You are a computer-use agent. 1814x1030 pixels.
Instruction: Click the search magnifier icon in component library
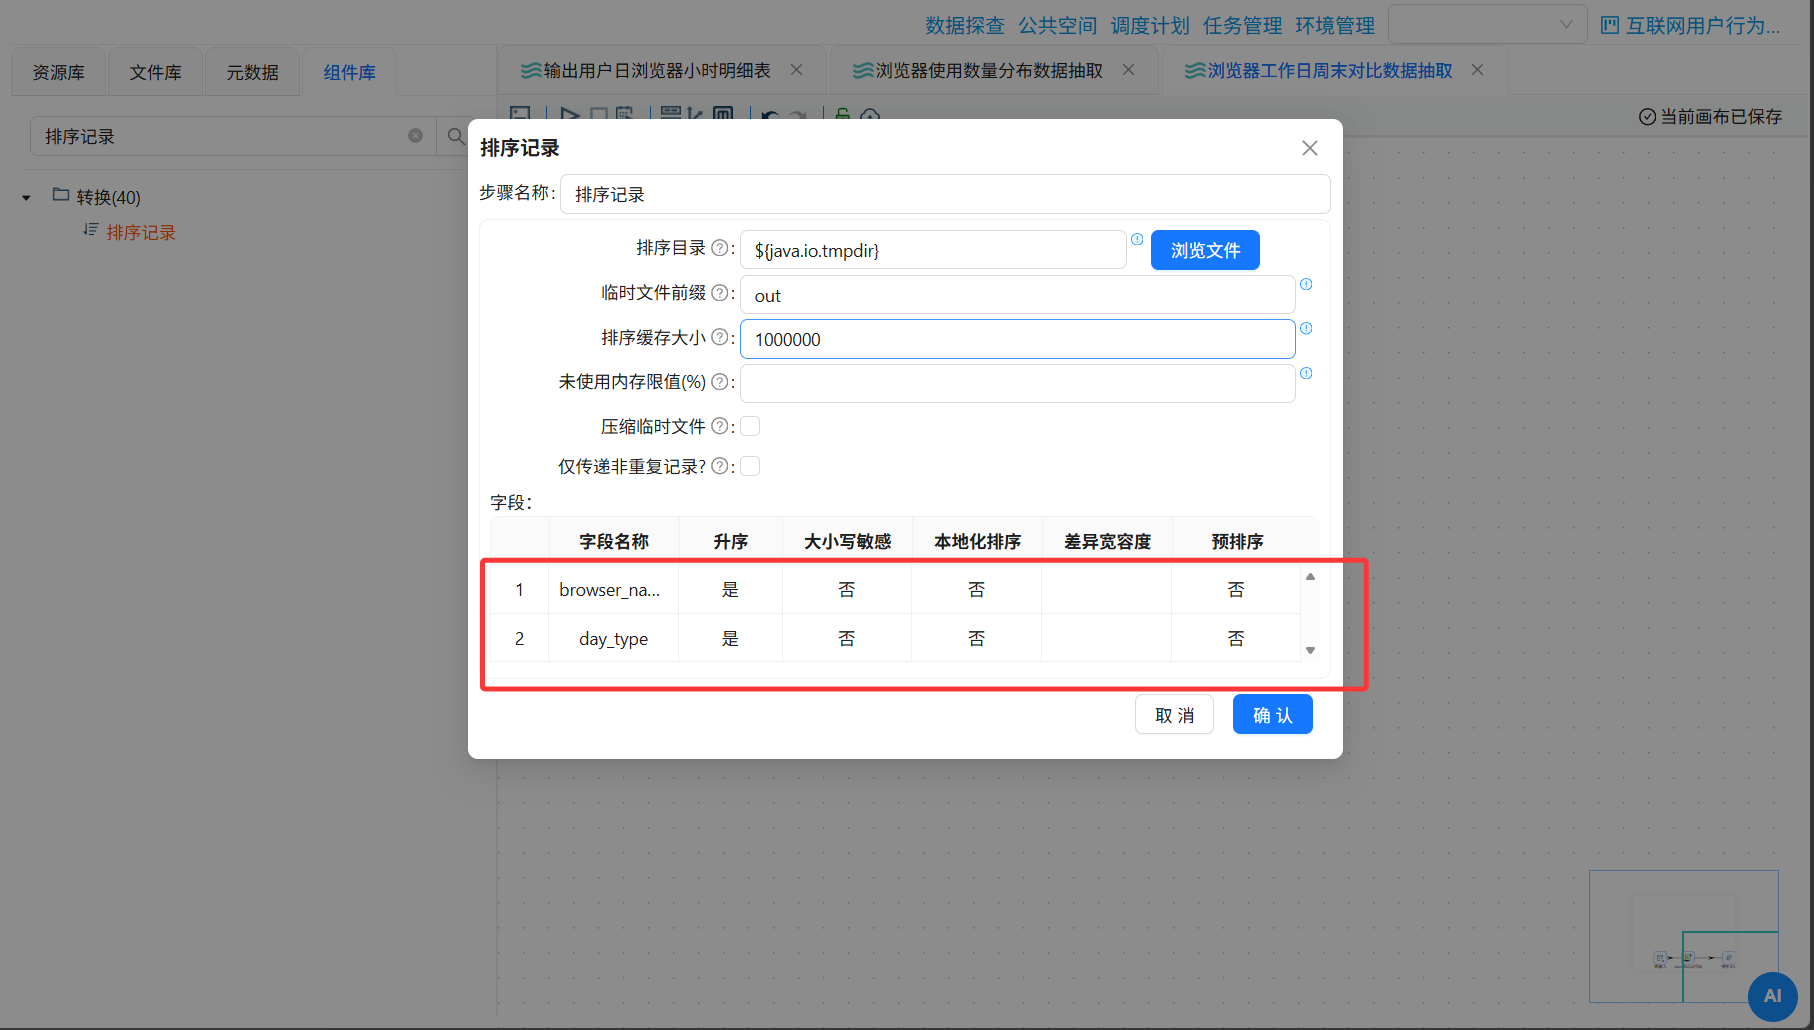click(456, 136)
